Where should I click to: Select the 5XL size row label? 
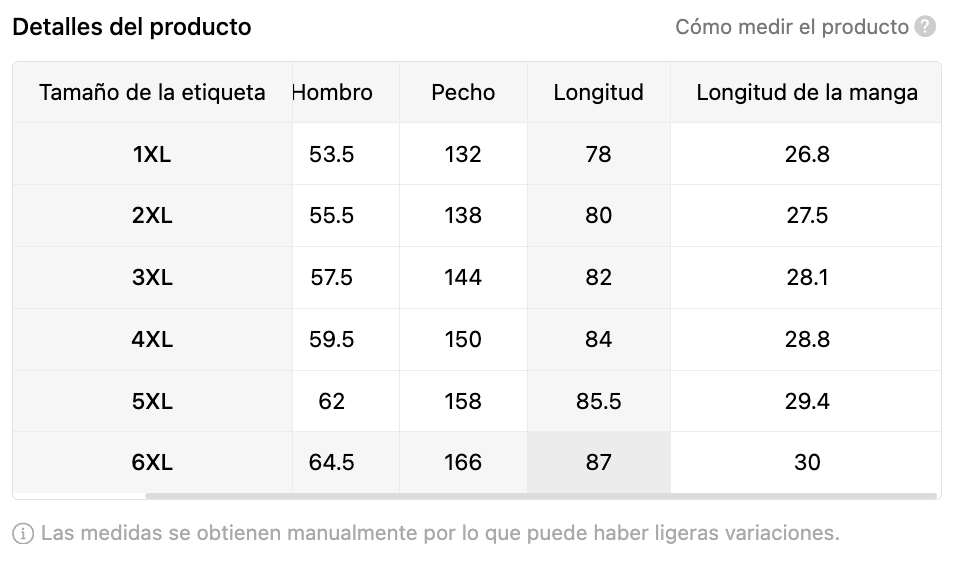click(x=152, y=402)
